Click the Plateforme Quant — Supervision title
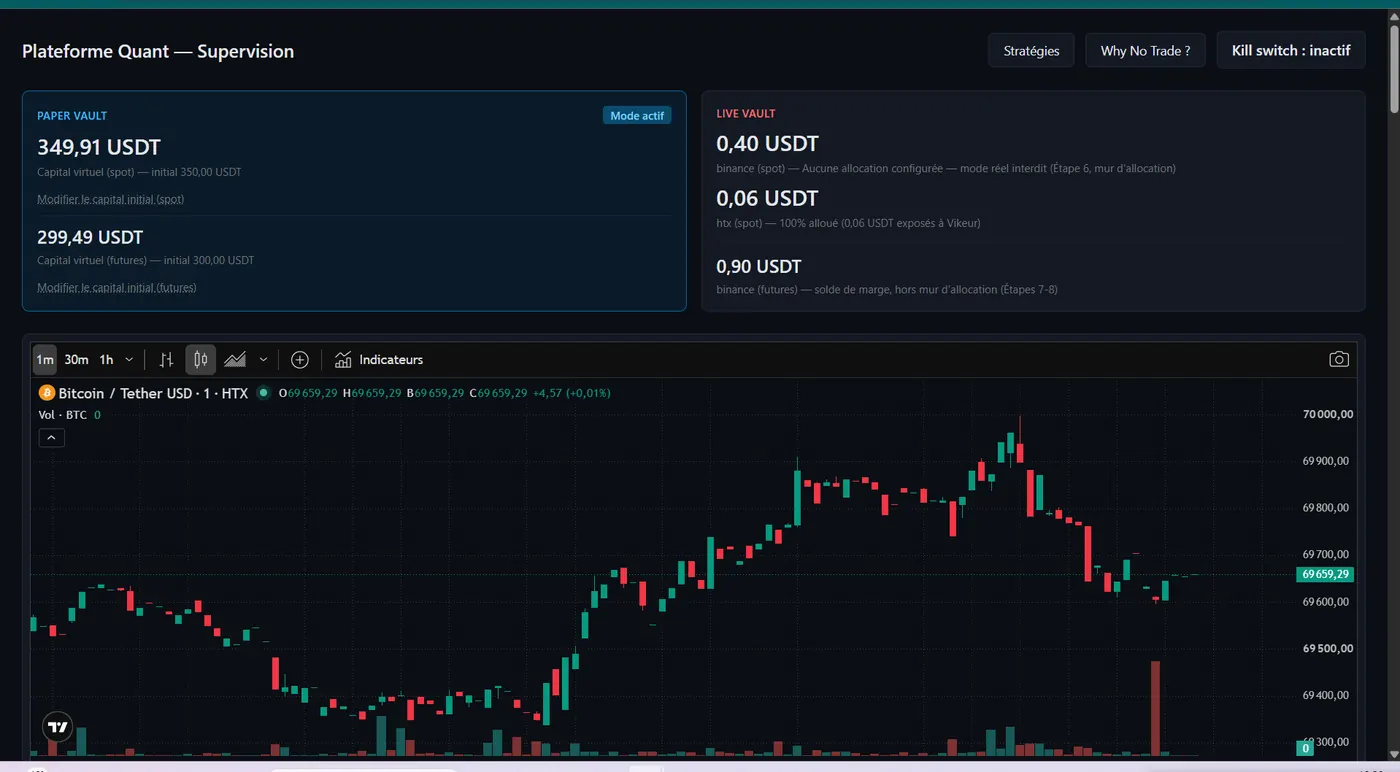This screenshot has height=772, width=1400. [158, 51]
